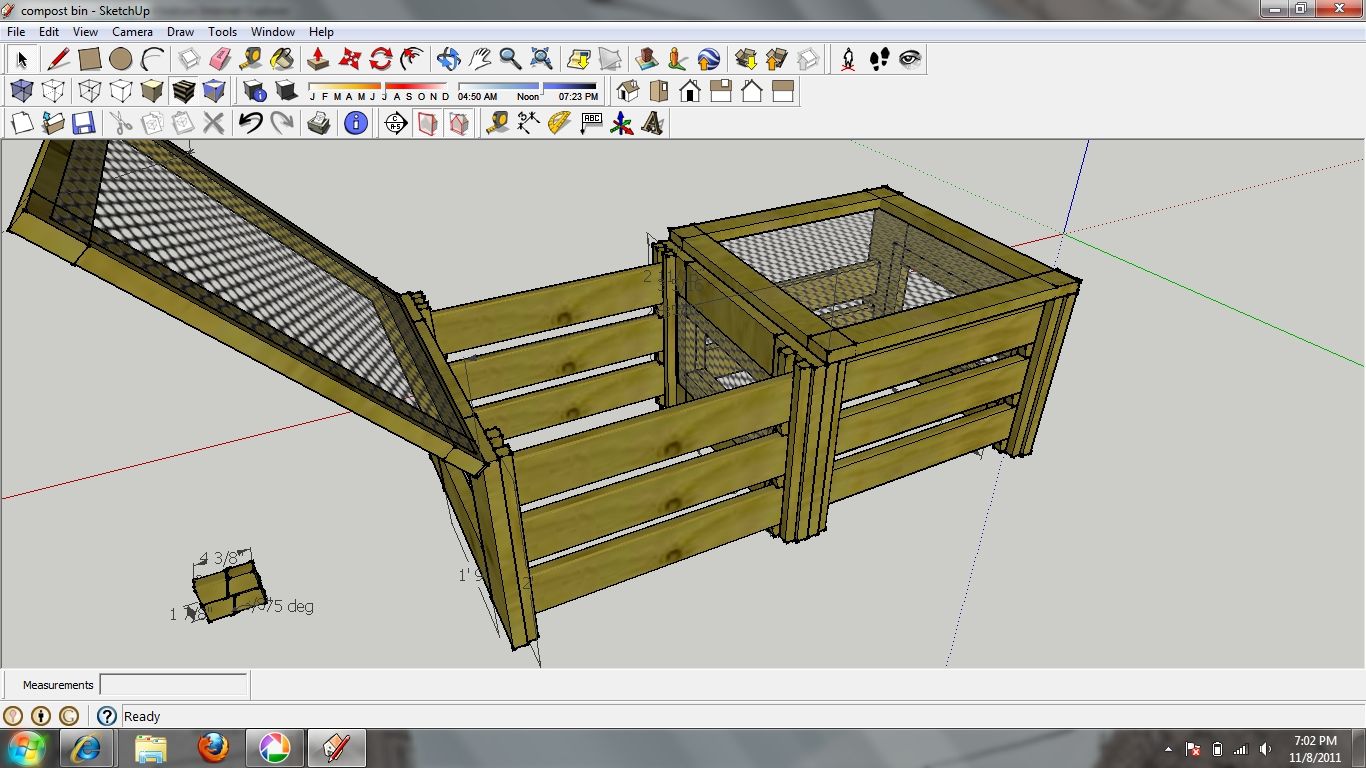1366x768 pixels.
Task: Toggle shadows on or off
Action: point(286,90)
